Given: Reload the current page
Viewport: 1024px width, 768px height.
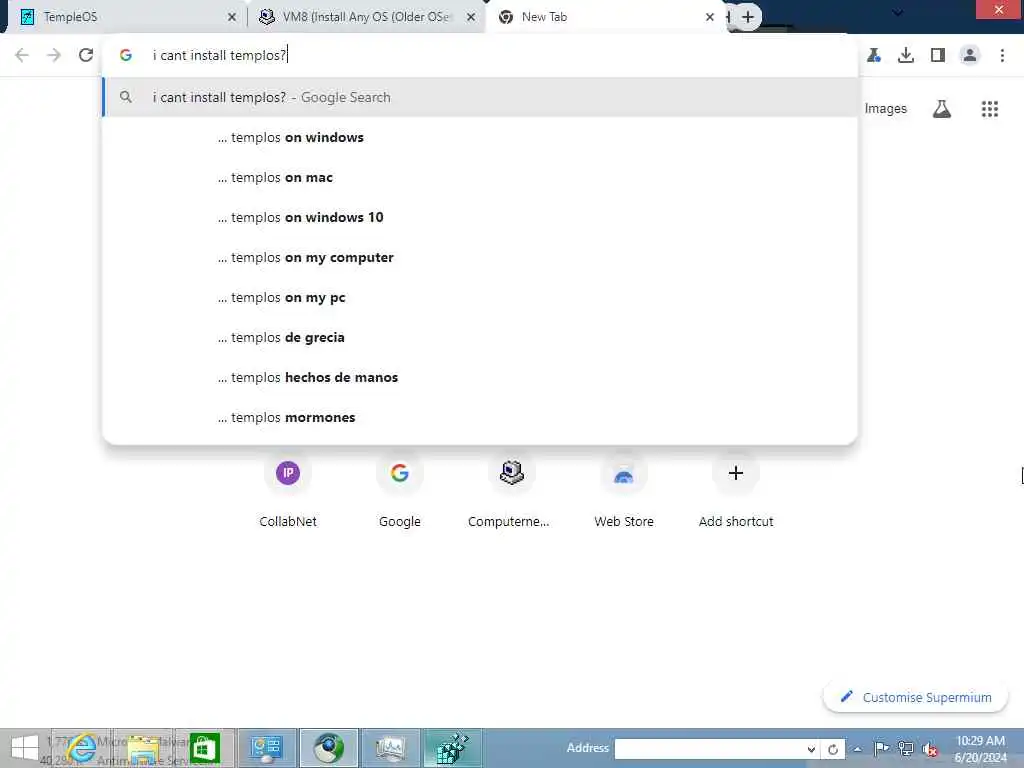Looking at the screenshot, I should tap(86, 56).
